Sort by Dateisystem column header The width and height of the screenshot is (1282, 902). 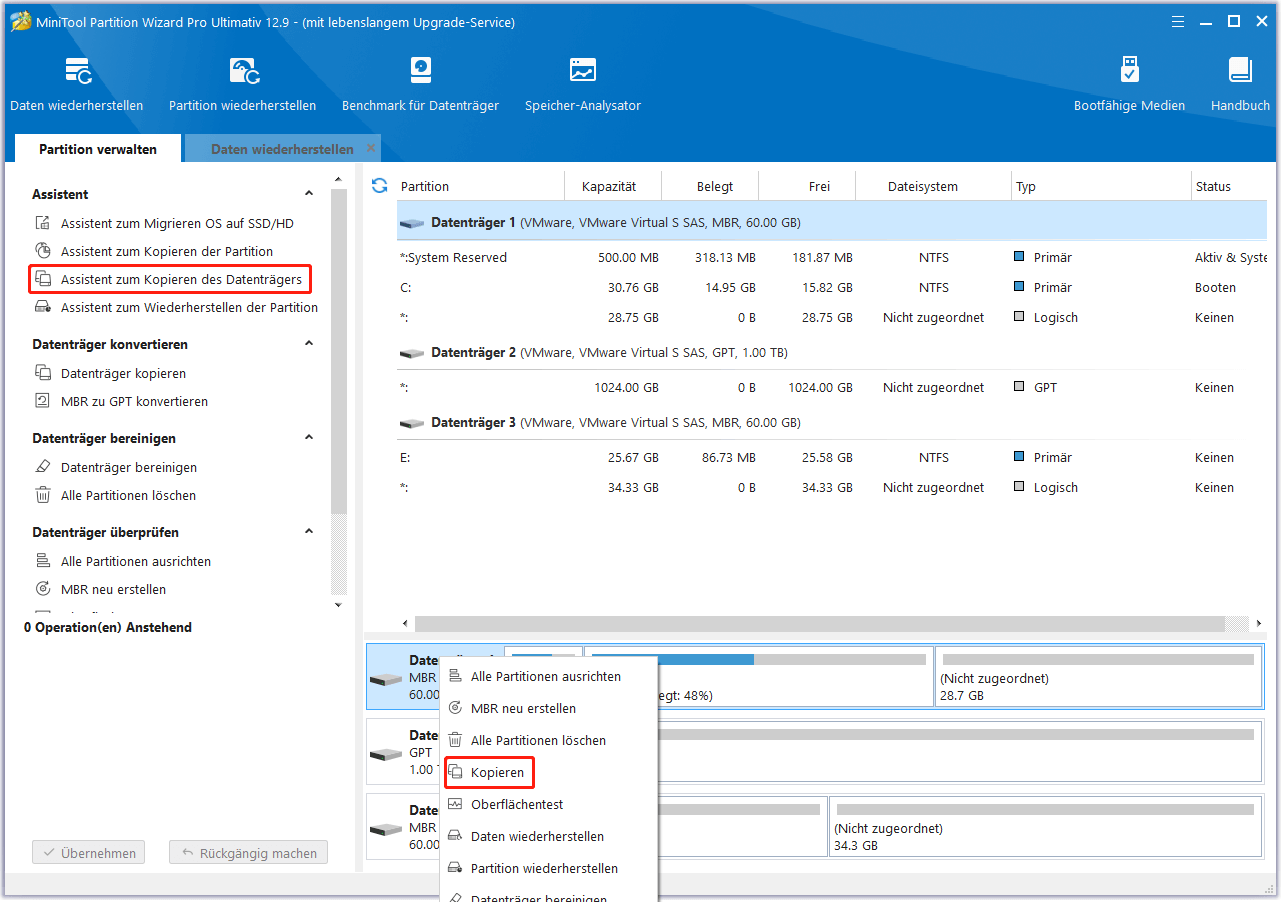tap(933, 186)
